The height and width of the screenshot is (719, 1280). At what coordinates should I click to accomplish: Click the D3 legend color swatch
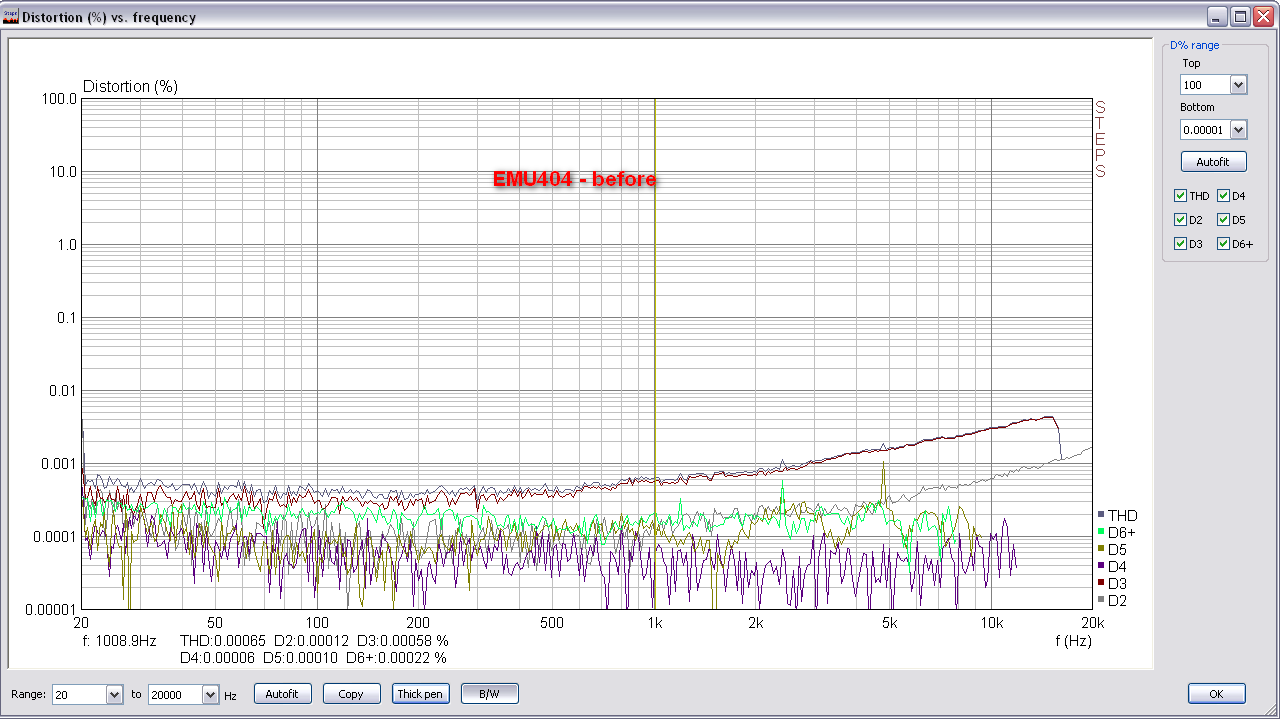tap(1100, 583)
